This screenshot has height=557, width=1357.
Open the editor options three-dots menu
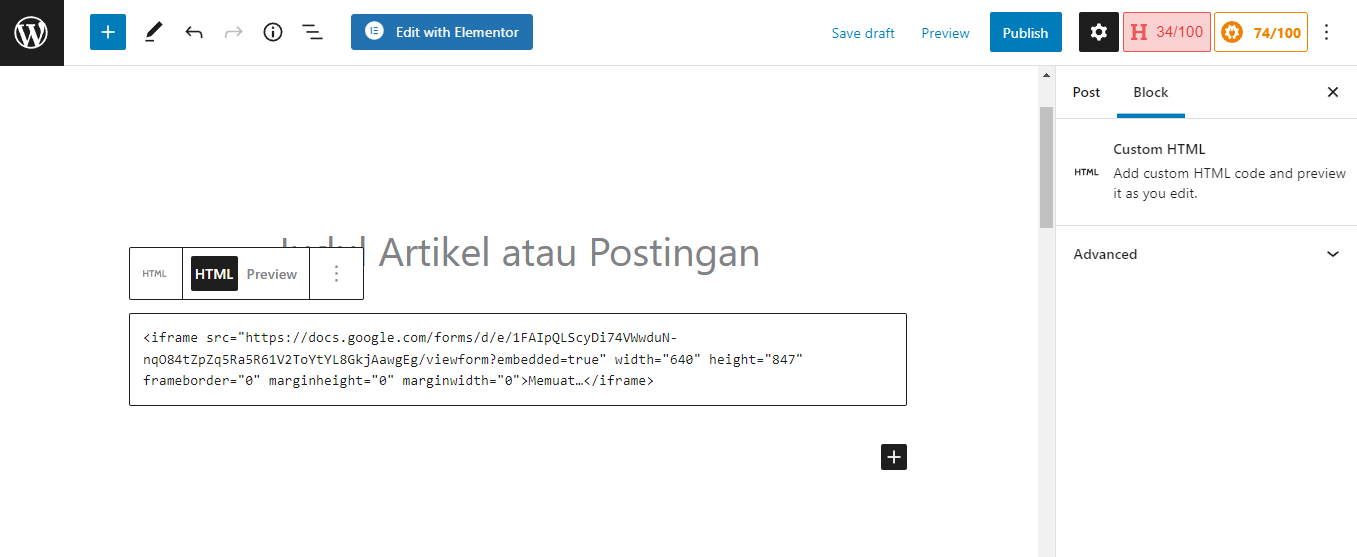1327,32
